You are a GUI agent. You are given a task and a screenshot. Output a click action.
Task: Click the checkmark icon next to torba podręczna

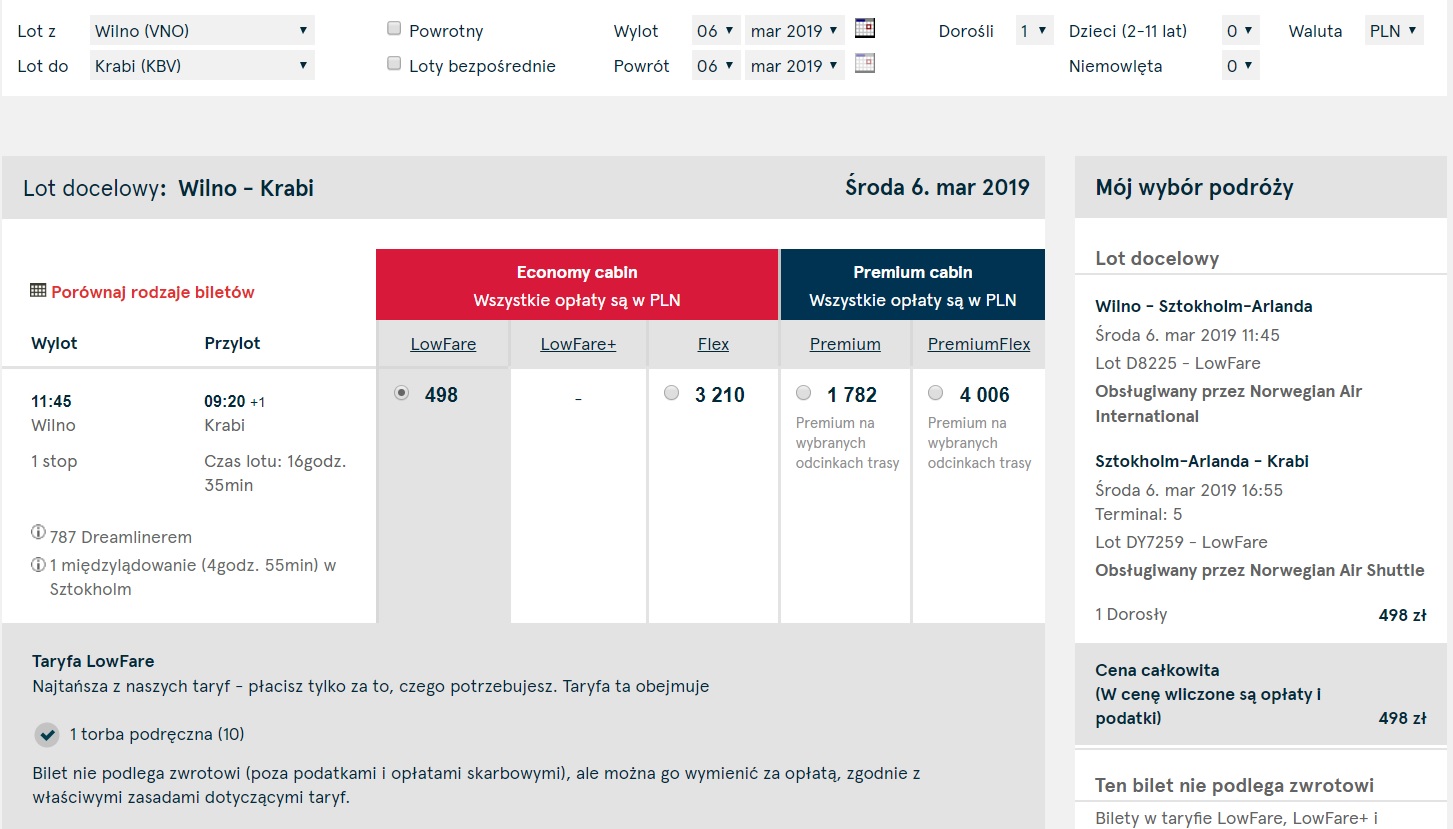click(x=47, y=735)
